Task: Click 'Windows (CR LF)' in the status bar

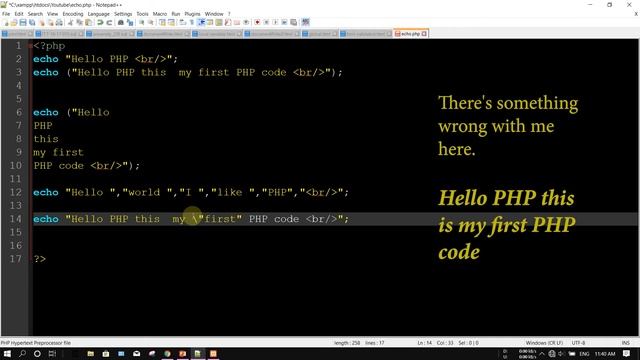Action: tap(544, 343)
